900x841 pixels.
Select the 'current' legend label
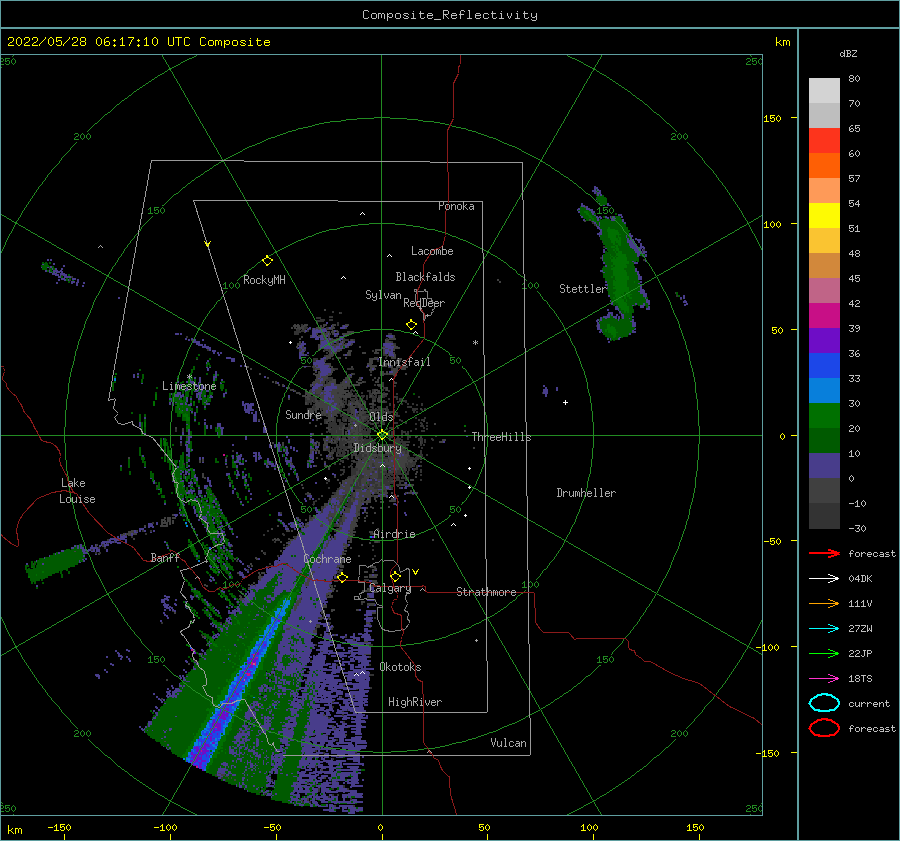tap(869, 703)
